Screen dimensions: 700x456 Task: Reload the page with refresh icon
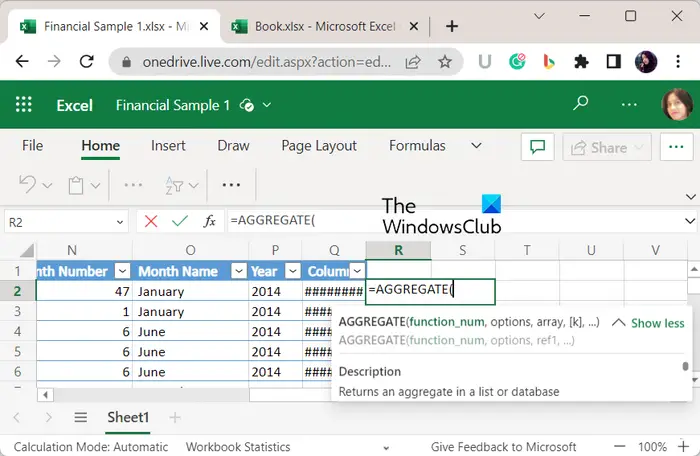(x=87, y=61)
